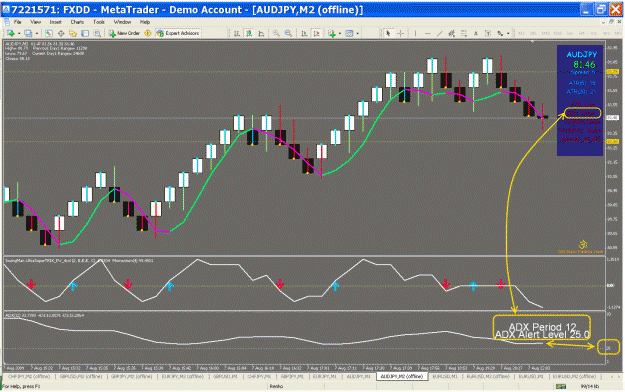Switch to the M5 timeframe
This screenshot has width=625, height=392.
[533, 33]
